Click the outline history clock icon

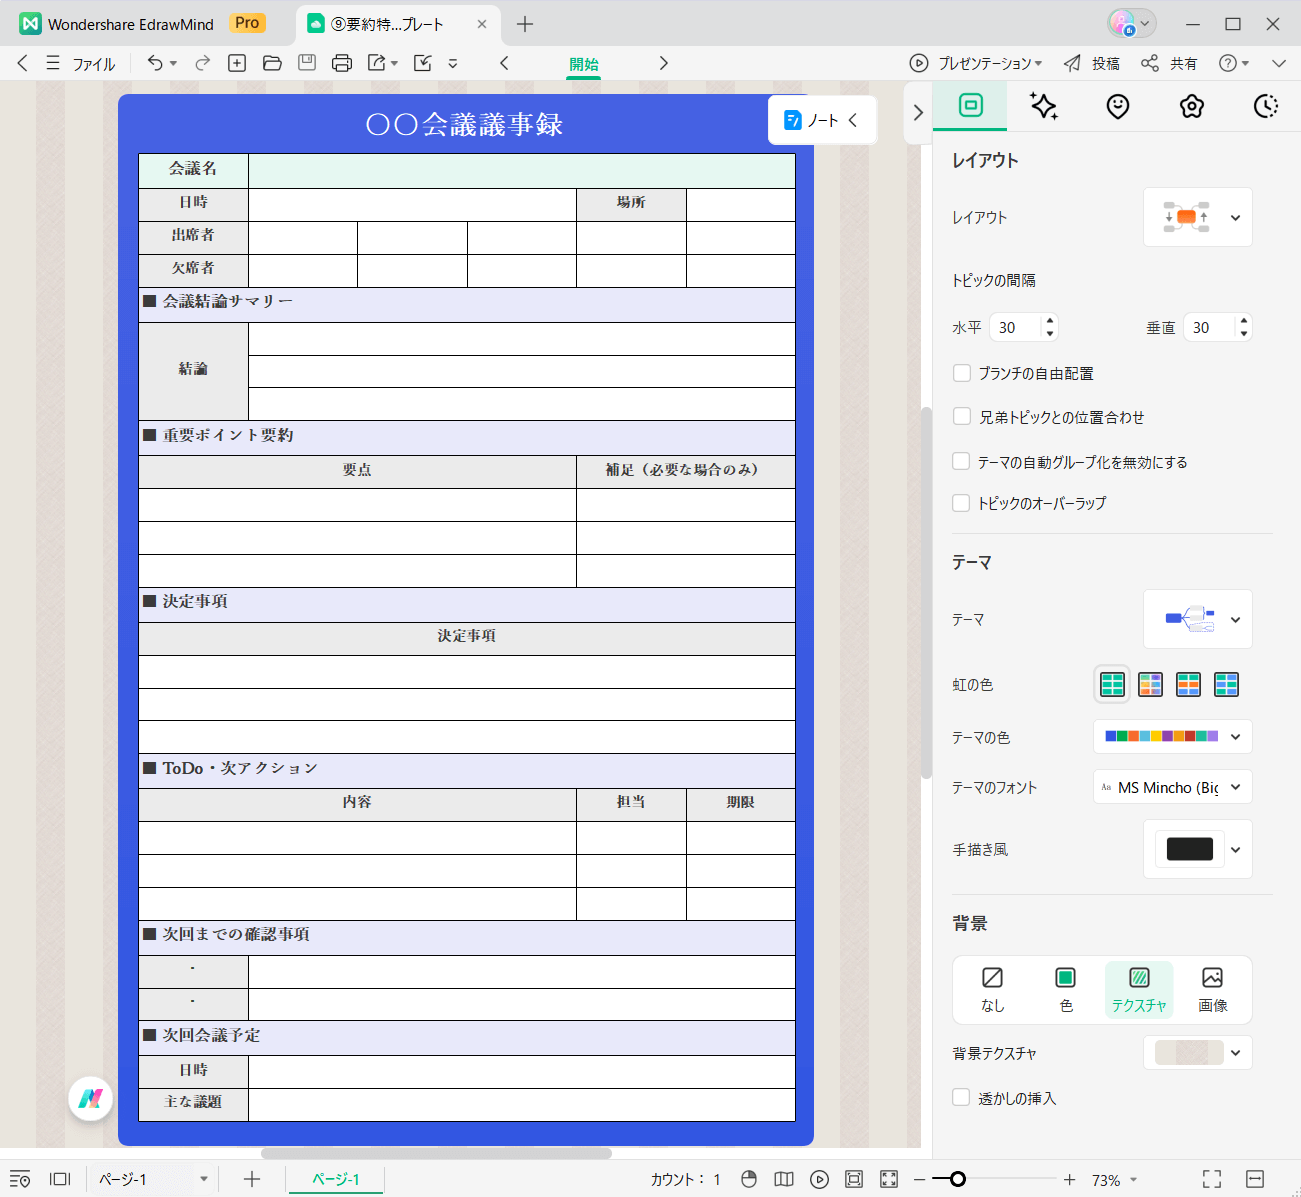(1265, 107)
